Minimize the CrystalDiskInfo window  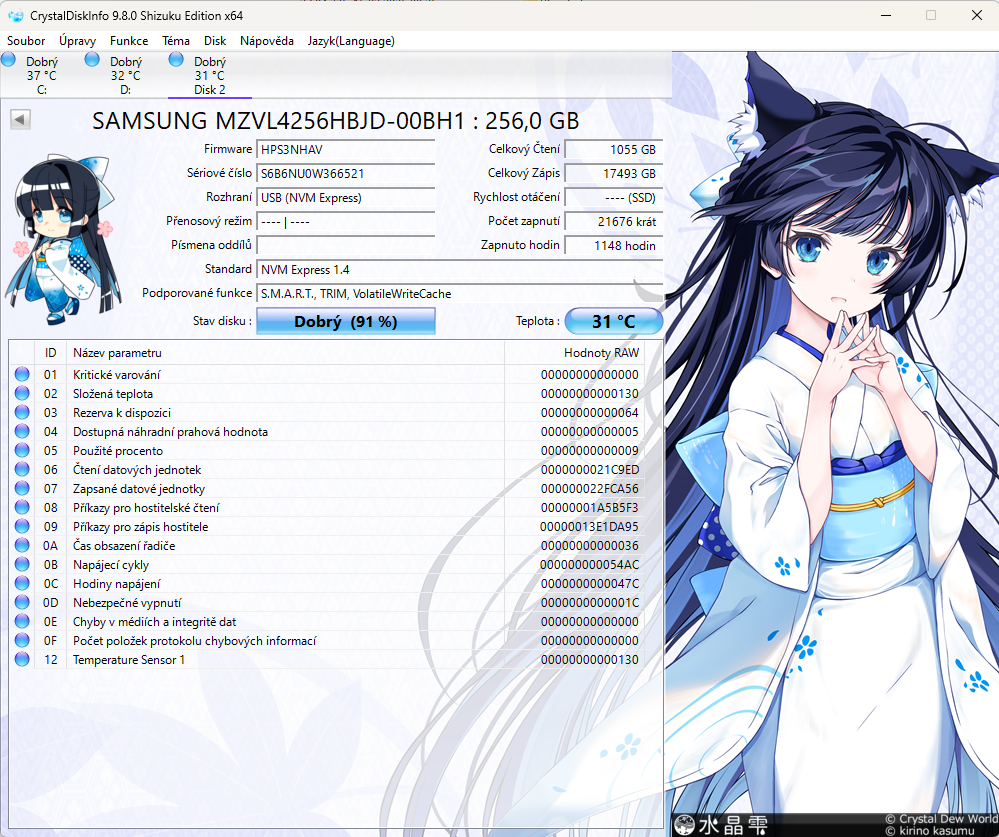point(886,15)
